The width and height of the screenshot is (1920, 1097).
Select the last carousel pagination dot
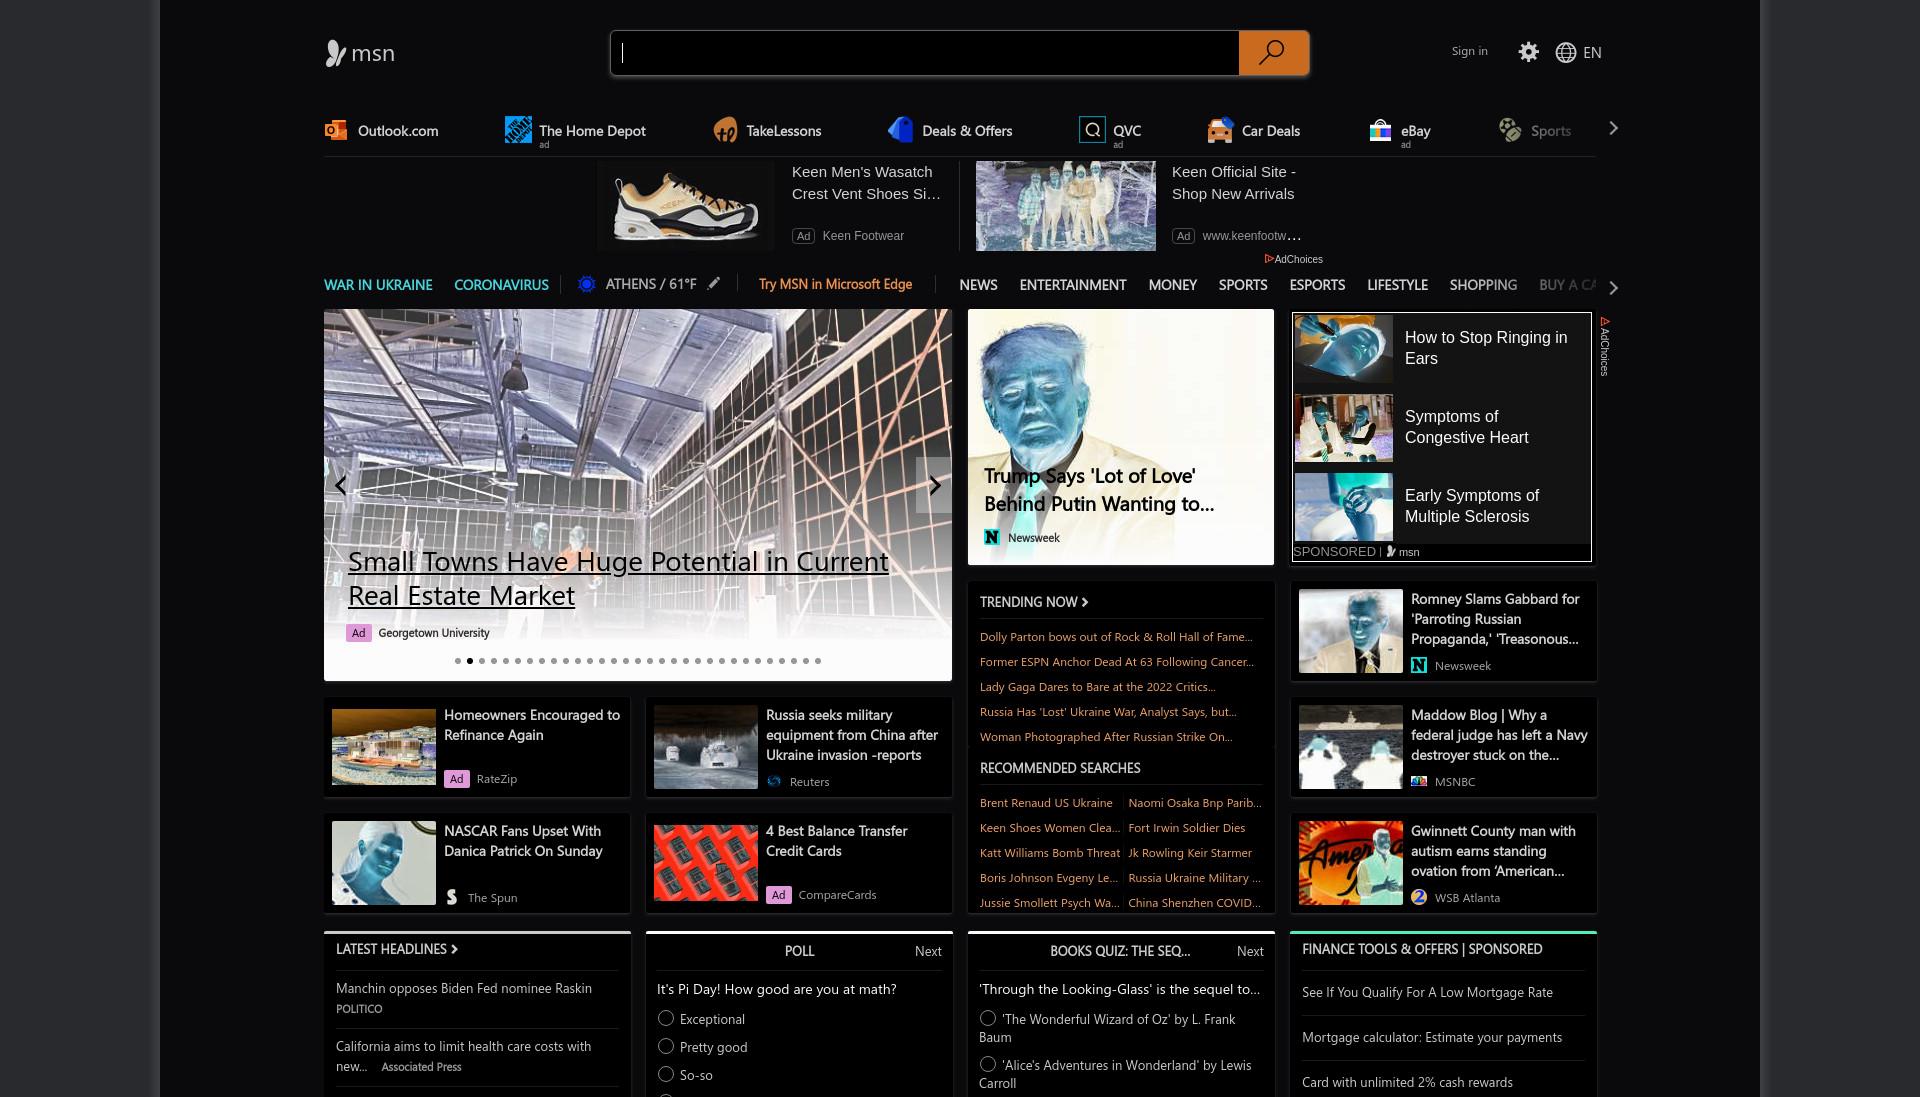(x=818, y=661)
